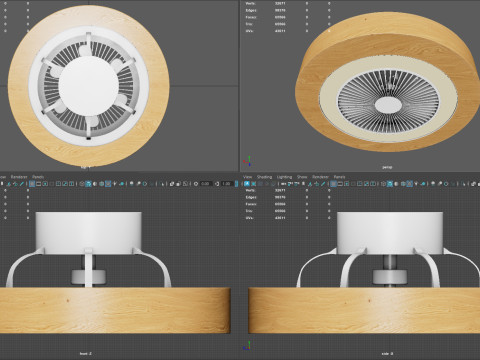Click Renderer in the front view panel menu
Image resolution: width=480 pixels, height=360 pixels.
tap(19, 177)
